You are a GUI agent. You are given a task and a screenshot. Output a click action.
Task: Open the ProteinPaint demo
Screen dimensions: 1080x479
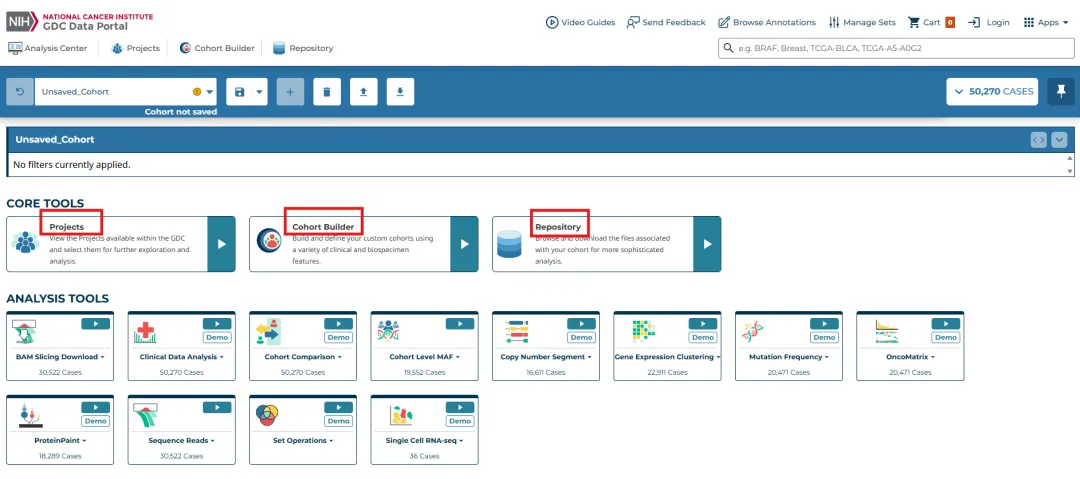point(95,421)
